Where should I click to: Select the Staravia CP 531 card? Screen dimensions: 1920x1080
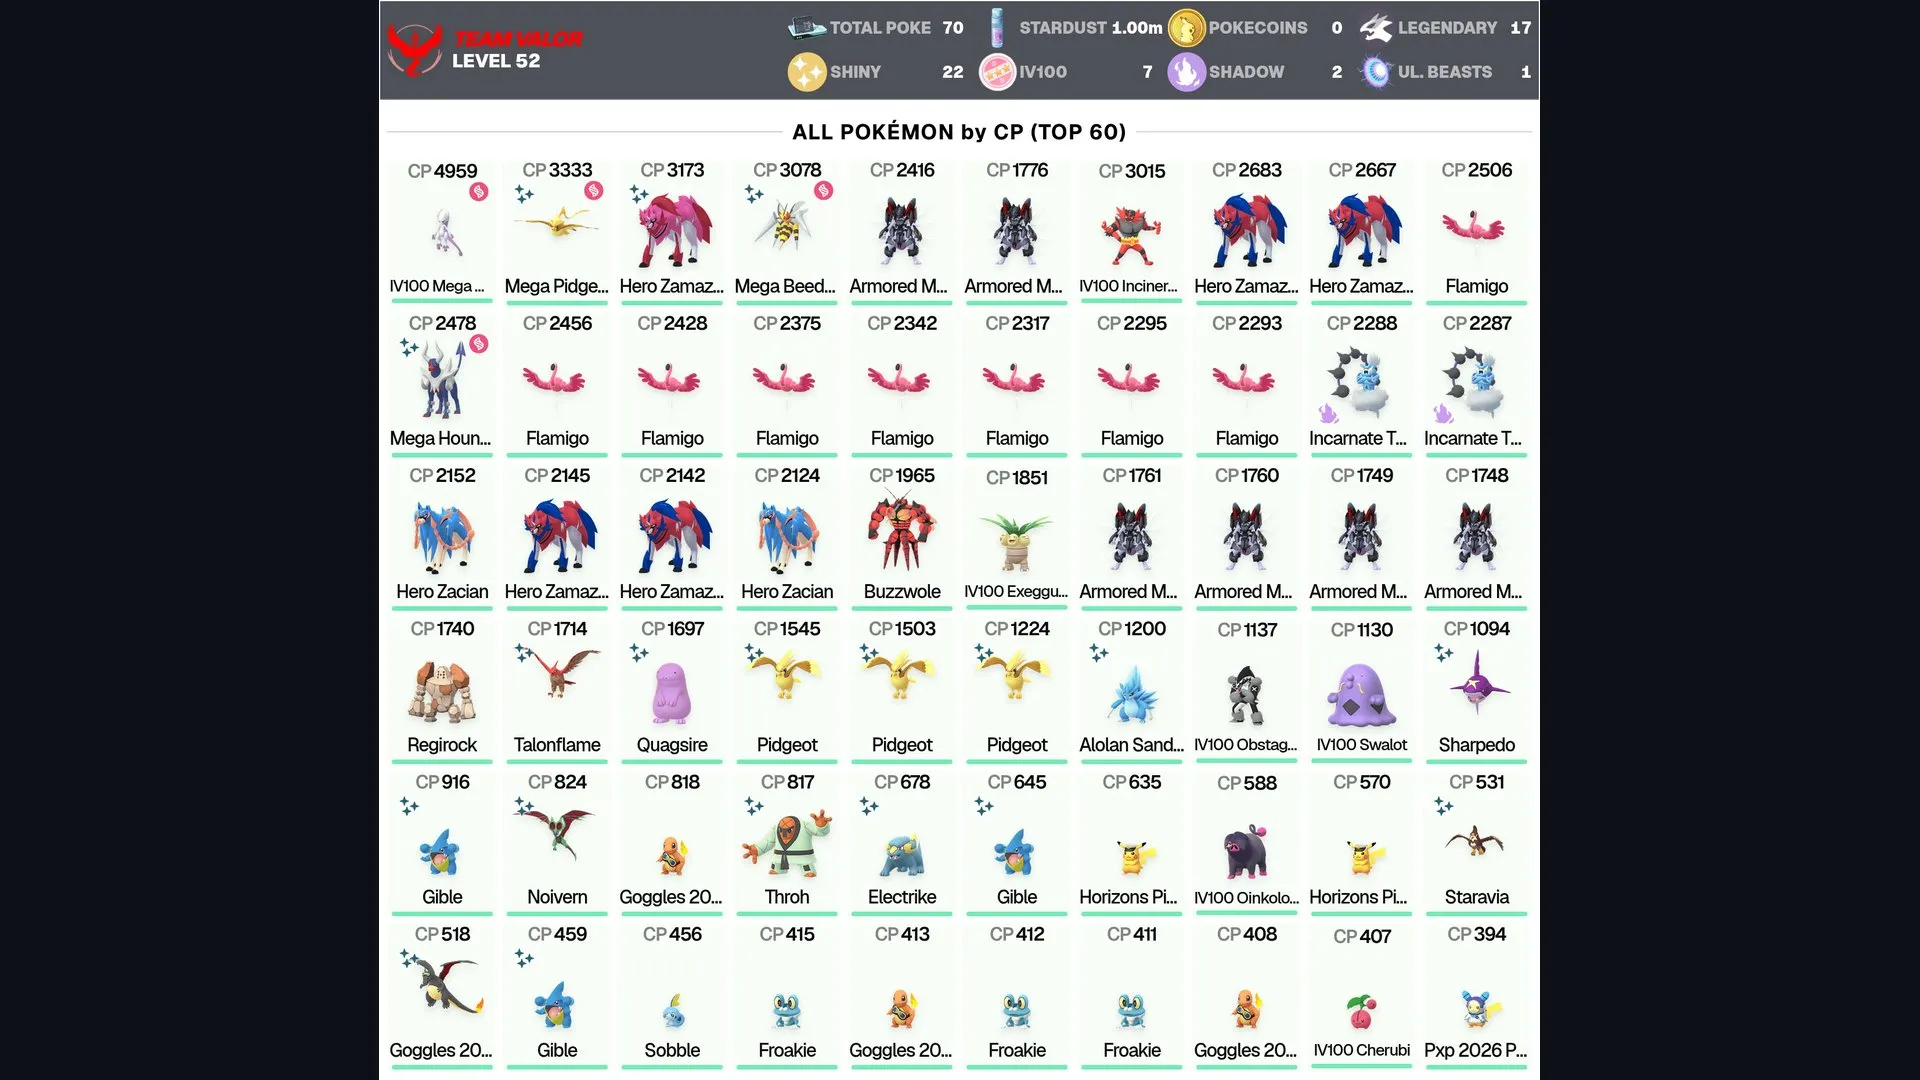(1477, 842)
